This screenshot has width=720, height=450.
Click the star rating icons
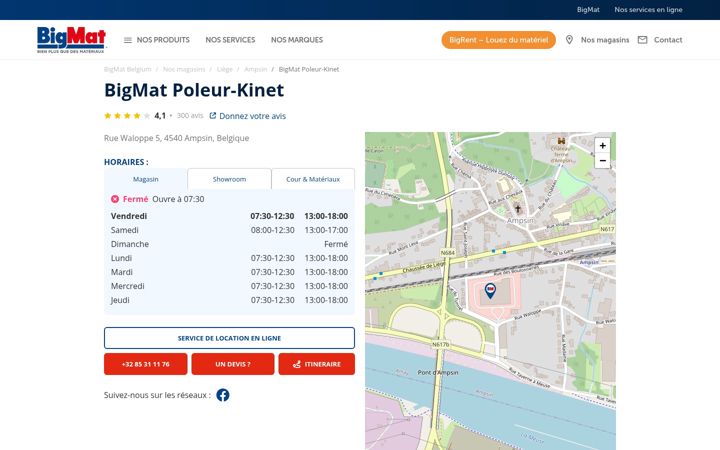tap(127, 116)
